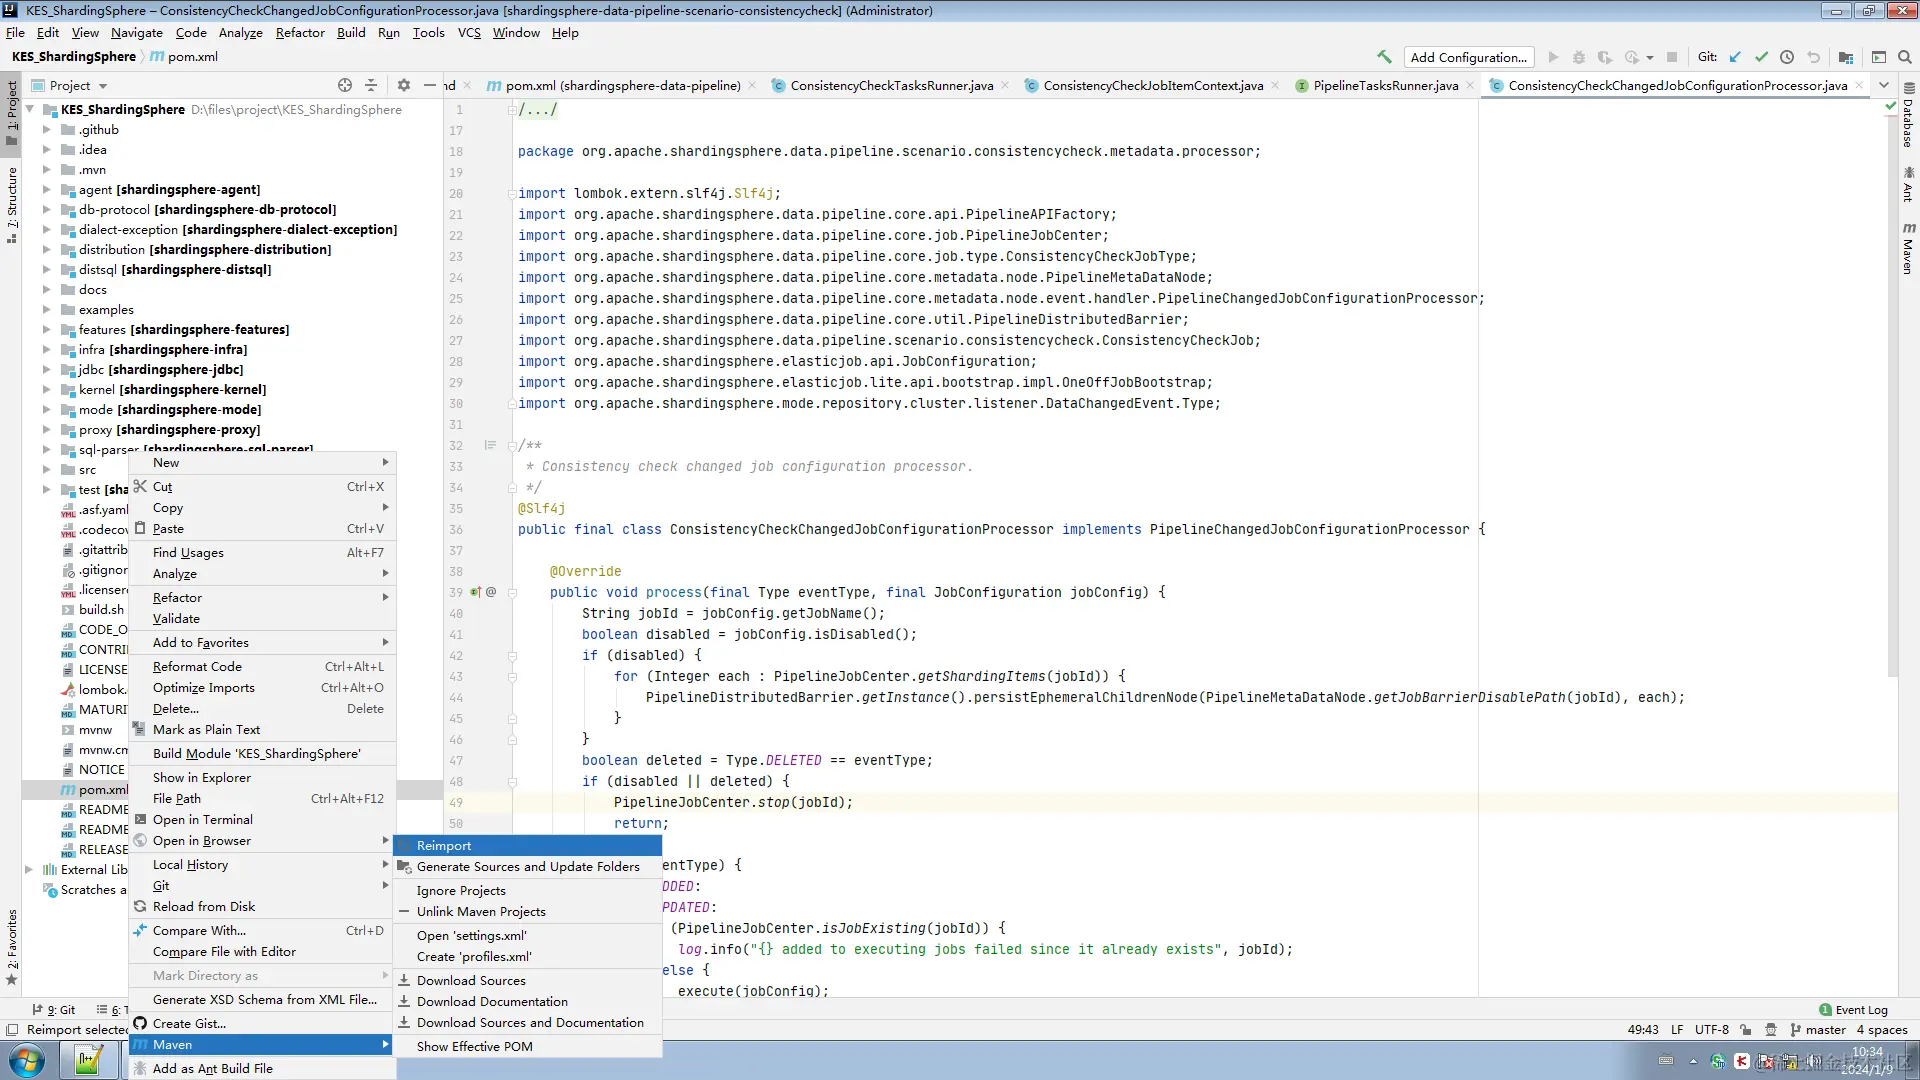
Task: Open the Event Log link
Action: [1861, 1009]
